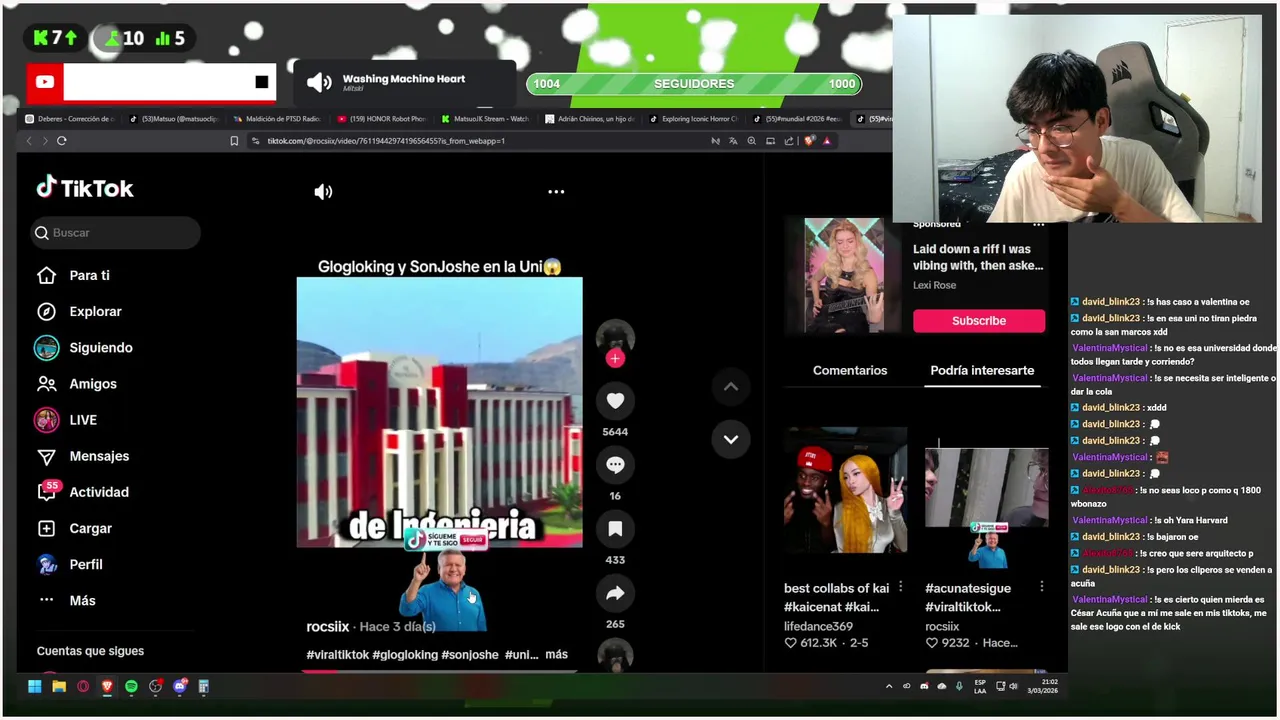The width and height of the screenshot is (1280, 720).
Task: Expand description with más
Action: (556, 655)
